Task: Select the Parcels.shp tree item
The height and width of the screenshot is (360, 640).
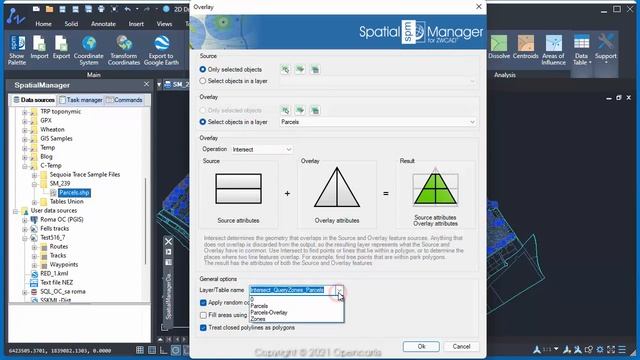Action: click(x=74, y=193)
